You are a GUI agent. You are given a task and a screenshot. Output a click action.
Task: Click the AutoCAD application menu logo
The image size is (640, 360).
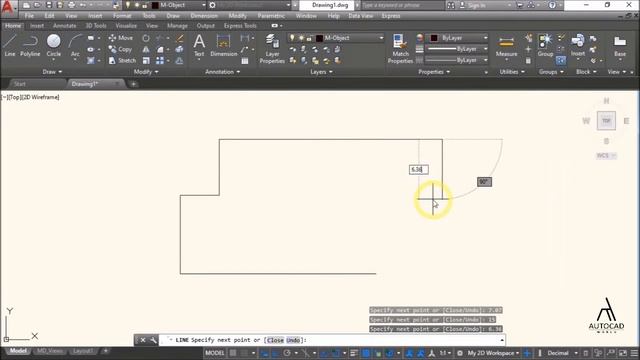pyautogui.click(x=7, y=7)
